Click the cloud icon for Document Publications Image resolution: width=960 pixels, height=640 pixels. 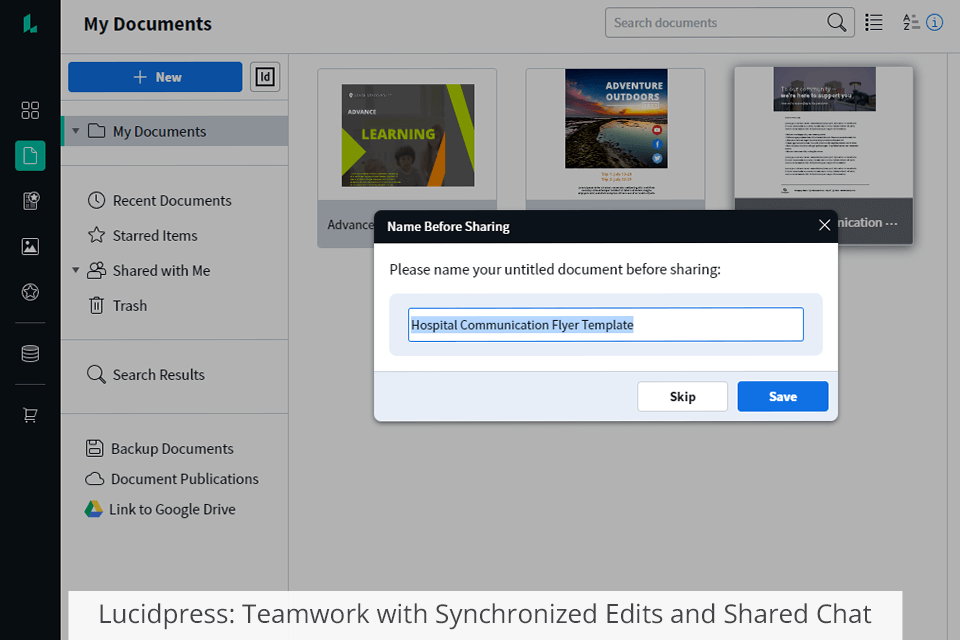[94, 479]
